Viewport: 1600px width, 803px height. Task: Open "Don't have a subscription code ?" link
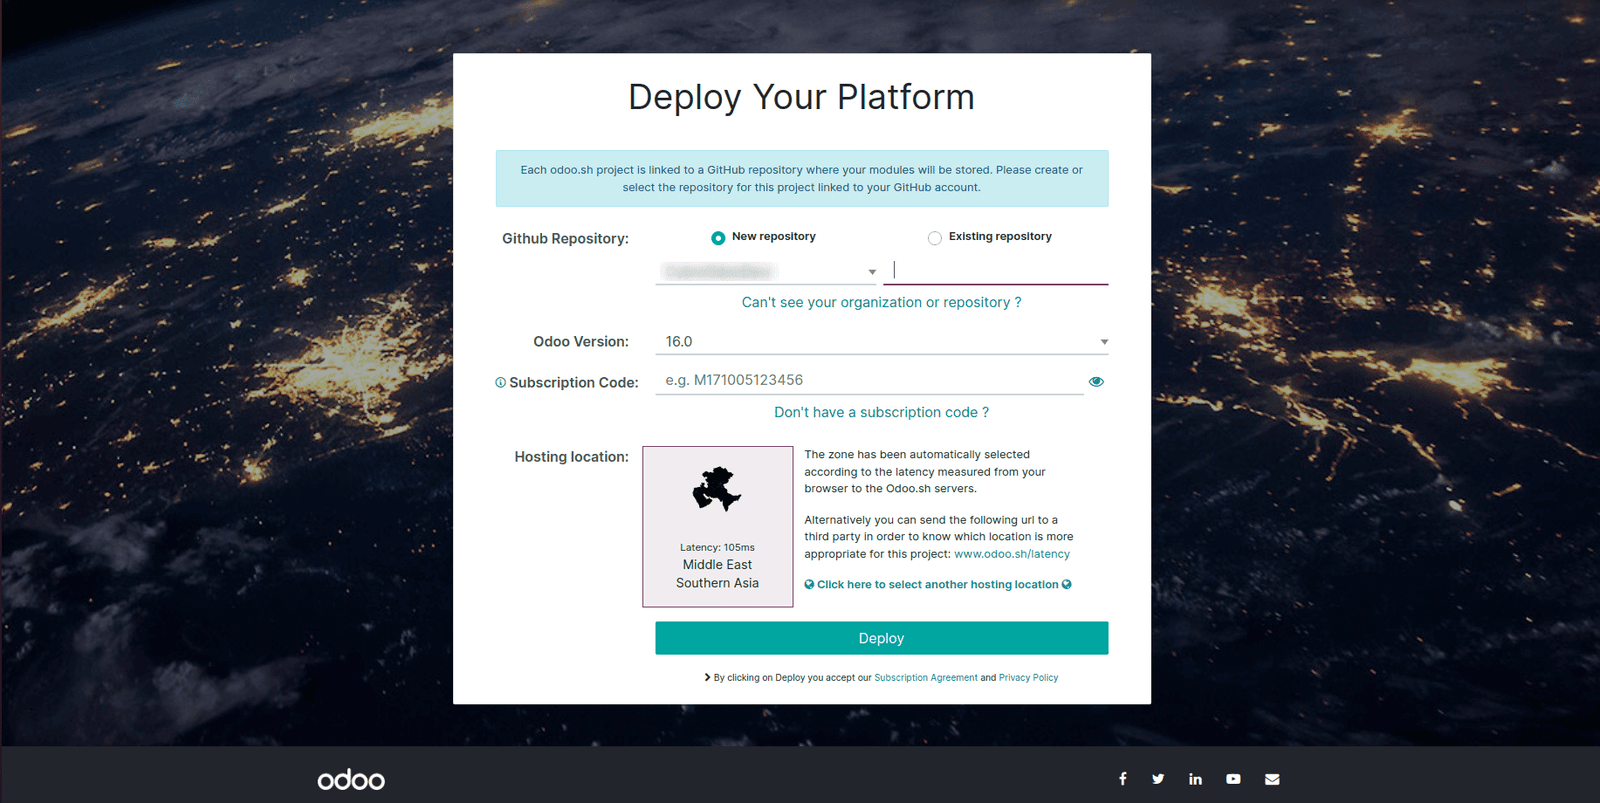[882, 412]
